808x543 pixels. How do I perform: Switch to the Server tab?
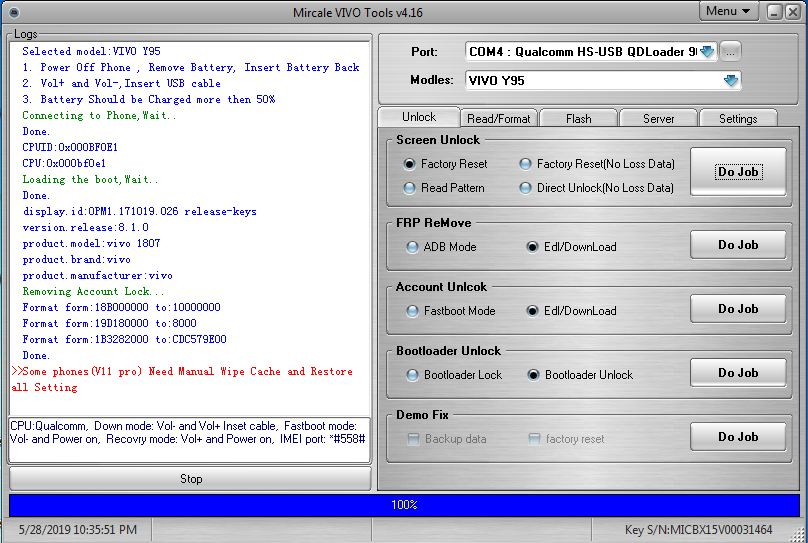point(658,118)
